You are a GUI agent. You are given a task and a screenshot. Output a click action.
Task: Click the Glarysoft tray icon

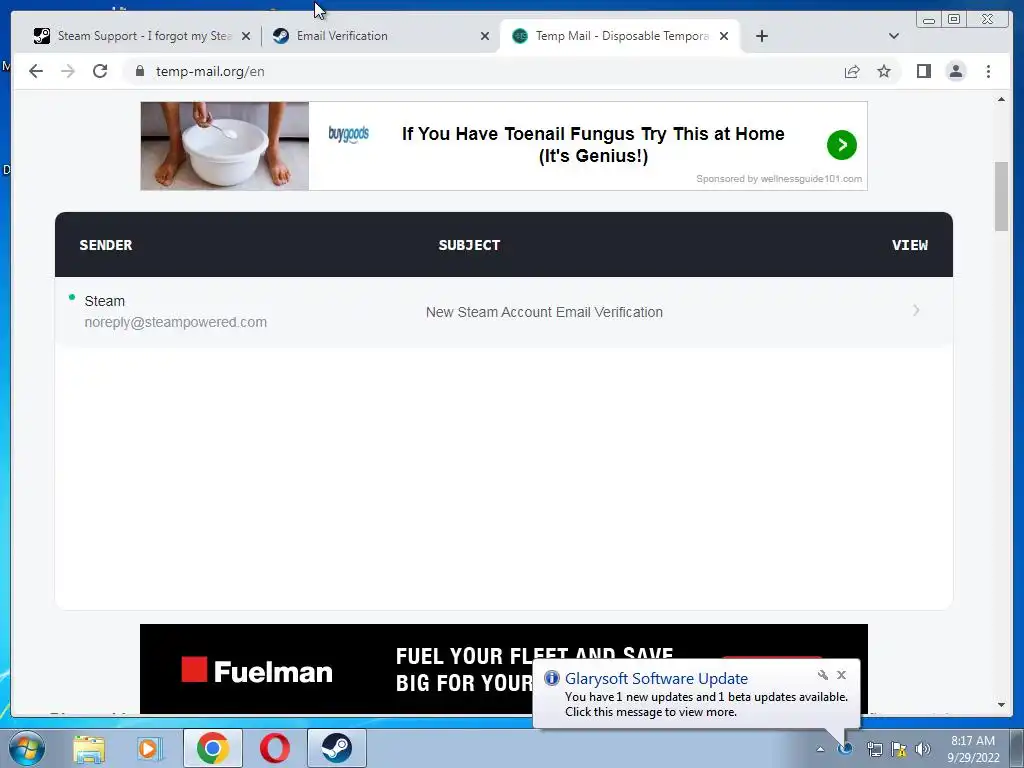tap(845, 749)
